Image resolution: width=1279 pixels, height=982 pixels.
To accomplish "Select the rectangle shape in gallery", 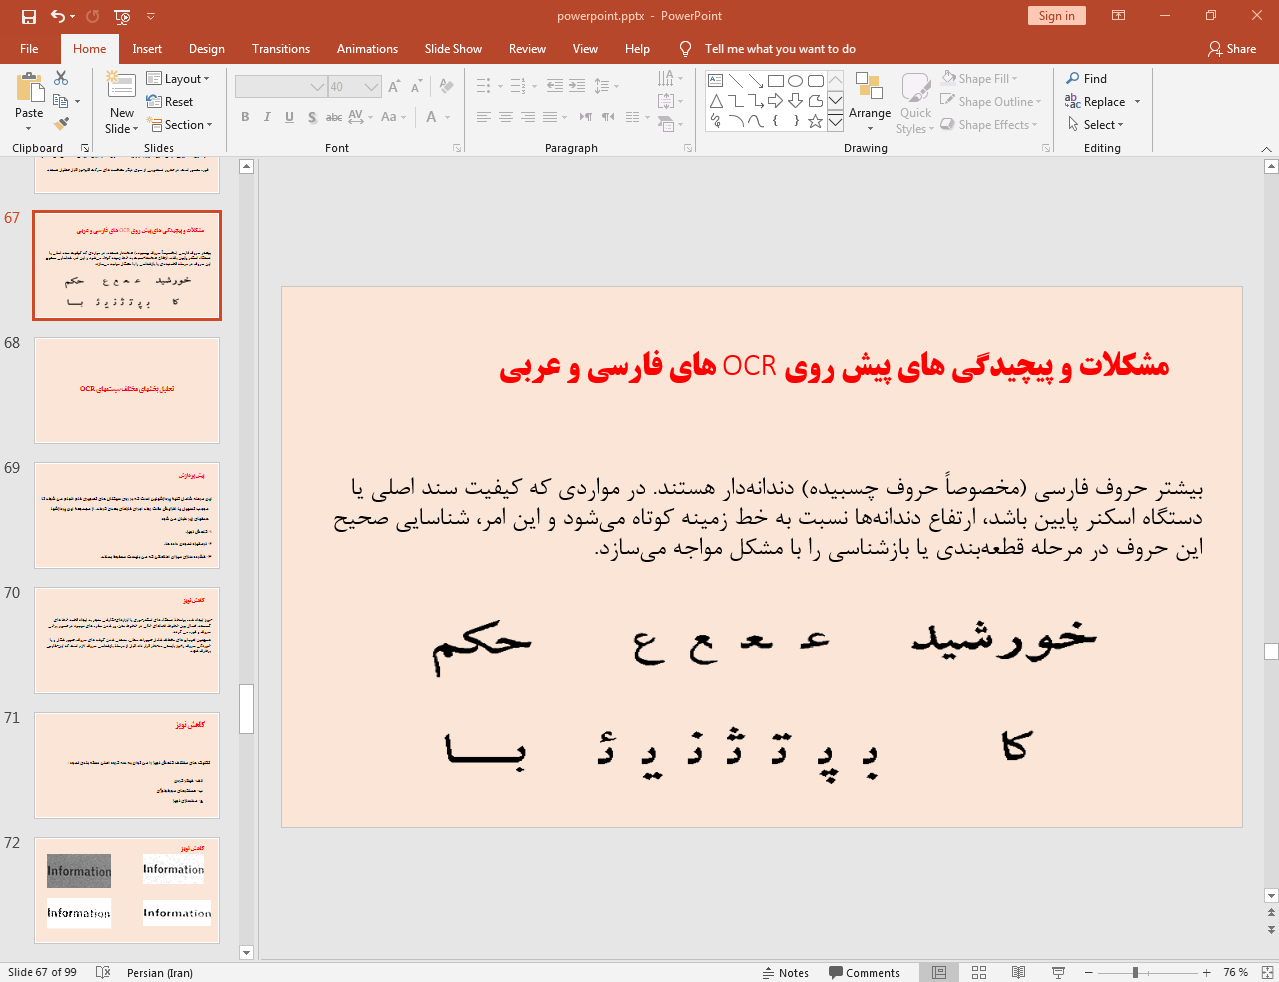I will point(775,80).
